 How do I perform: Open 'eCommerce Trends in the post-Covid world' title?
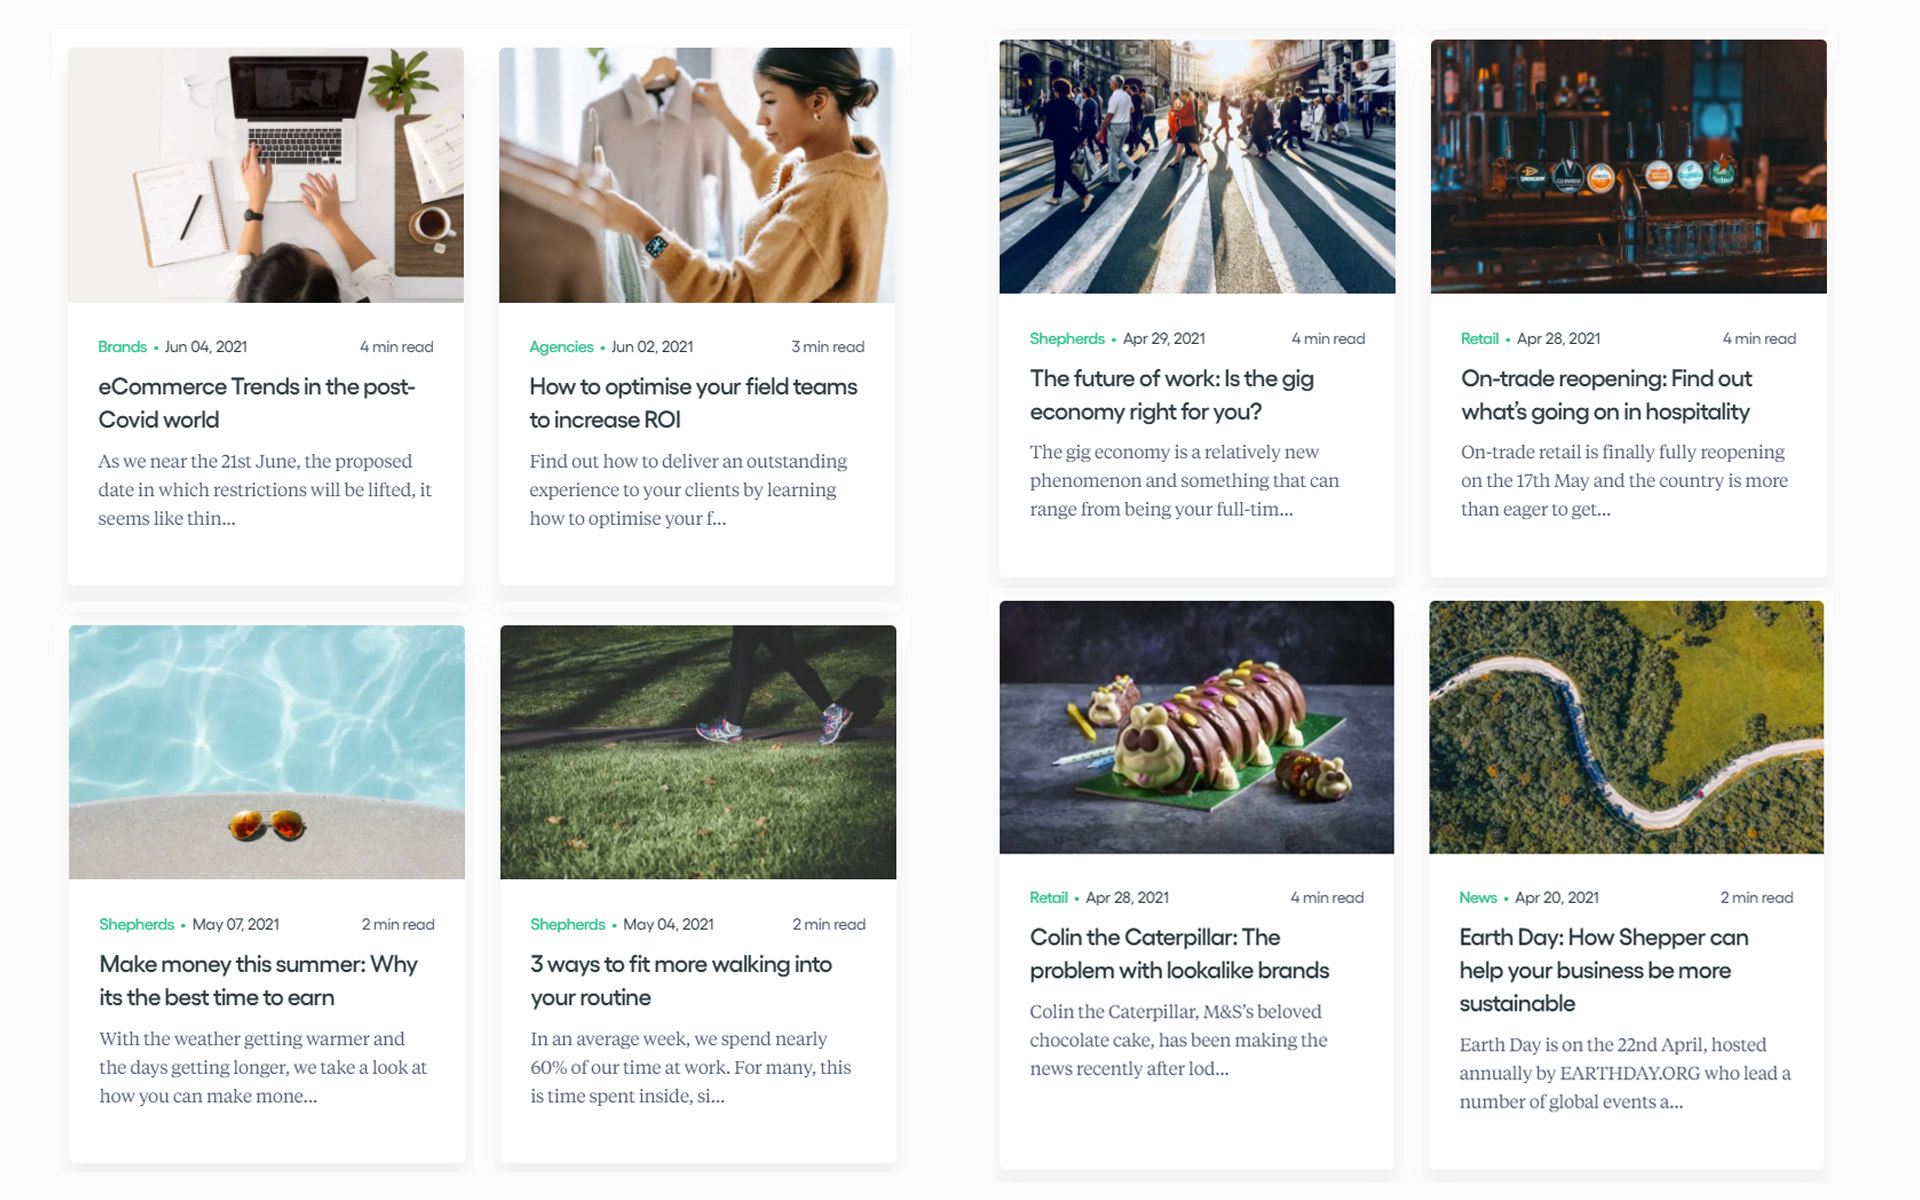[x=256, y=403]
